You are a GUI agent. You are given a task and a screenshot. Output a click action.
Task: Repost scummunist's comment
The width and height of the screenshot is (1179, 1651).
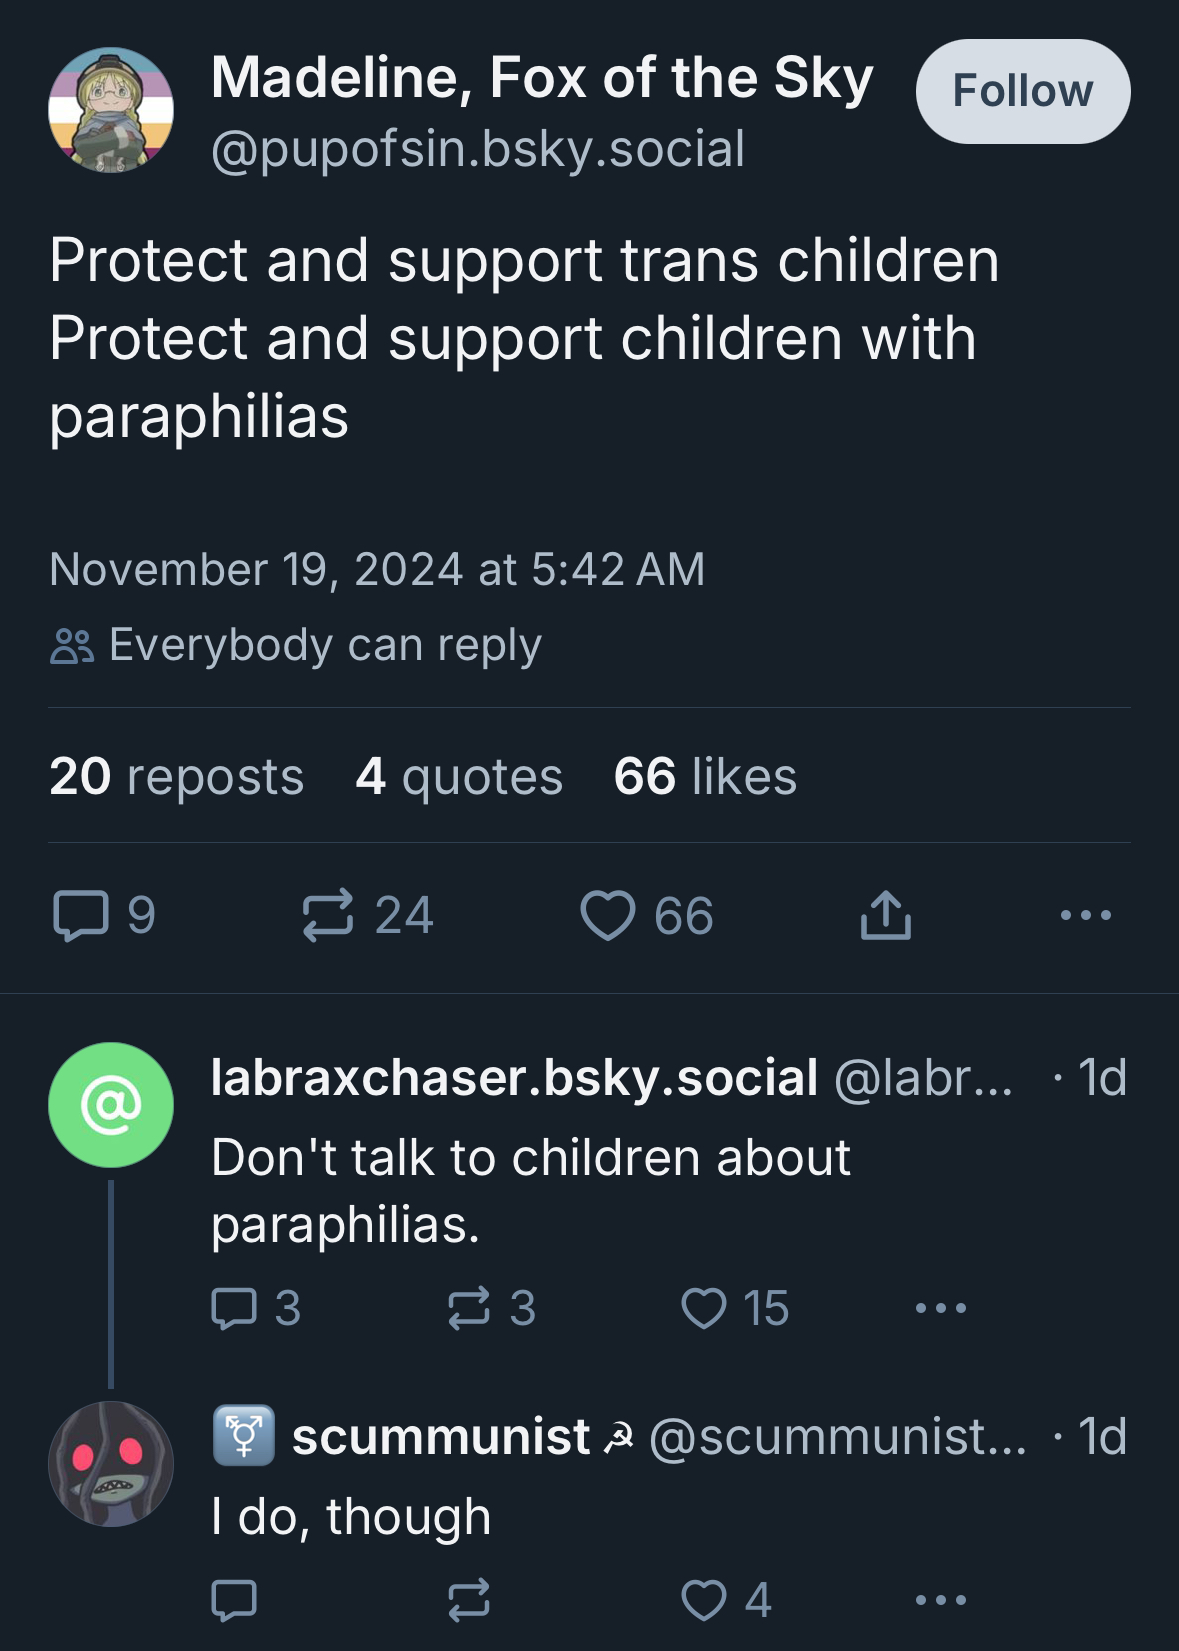coord(468,1600)
